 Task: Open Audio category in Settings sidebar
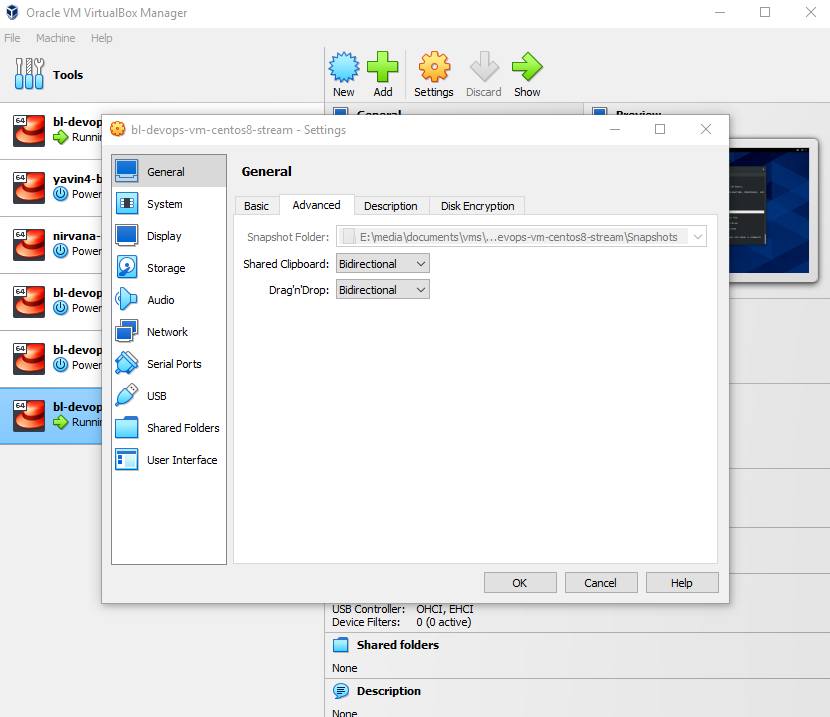click(x=169, y=299)
